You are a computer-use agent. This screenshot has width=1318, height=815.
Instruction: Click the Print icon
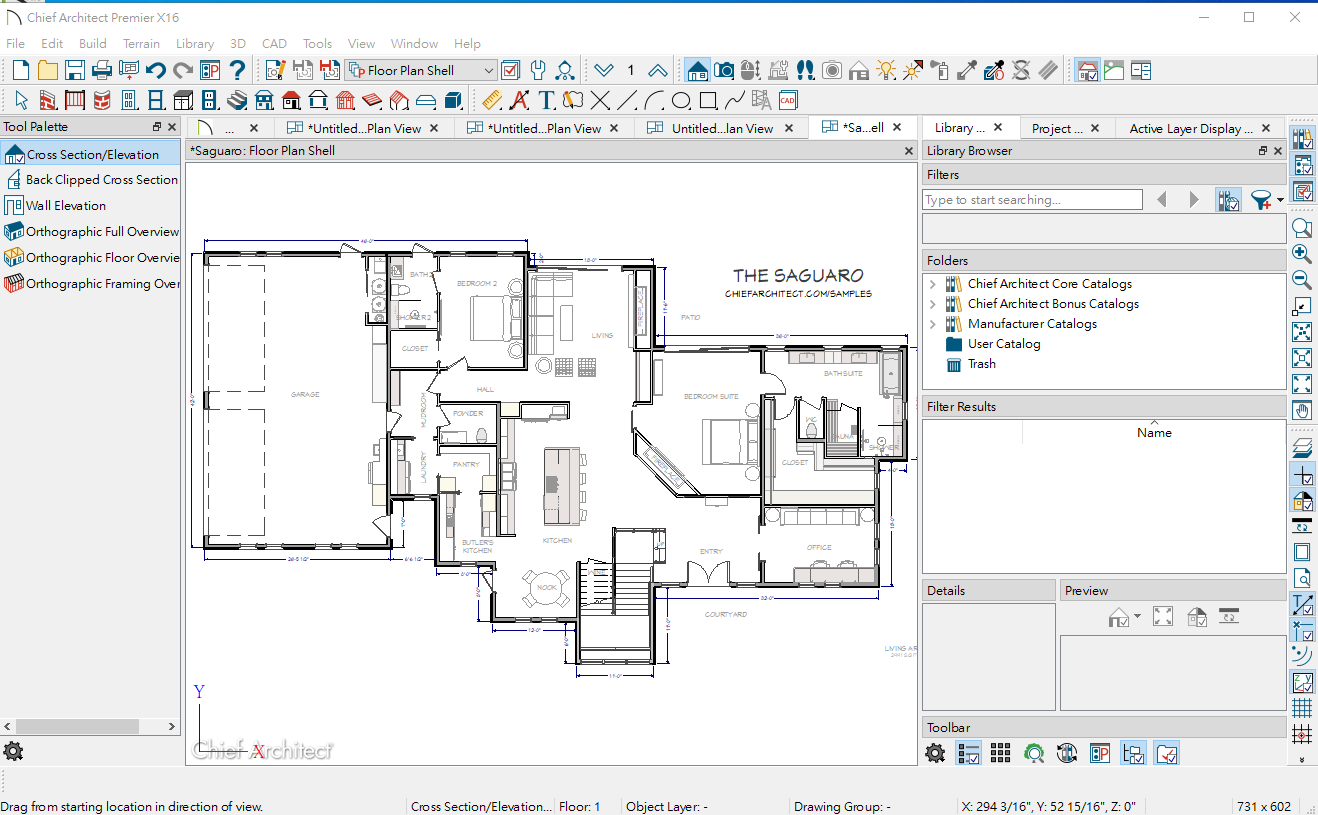(102, 70)
